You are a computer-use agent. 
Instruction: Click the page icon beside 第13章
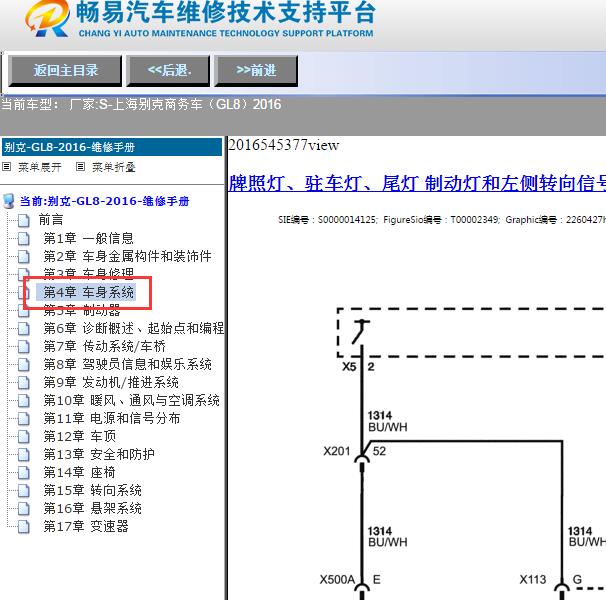[24, 455]
